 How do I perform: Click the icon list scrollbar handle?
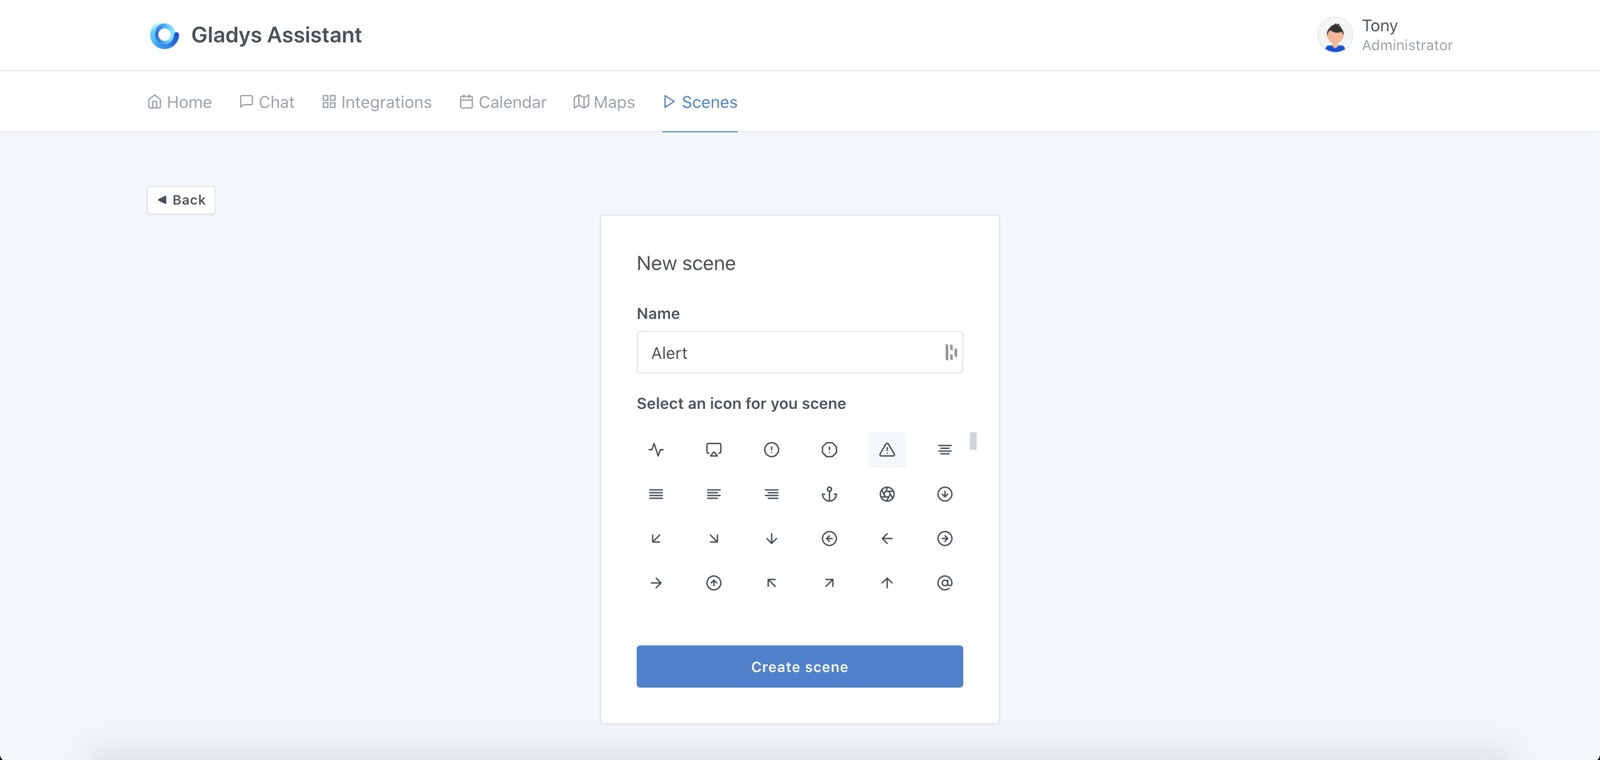click(973, 441)
